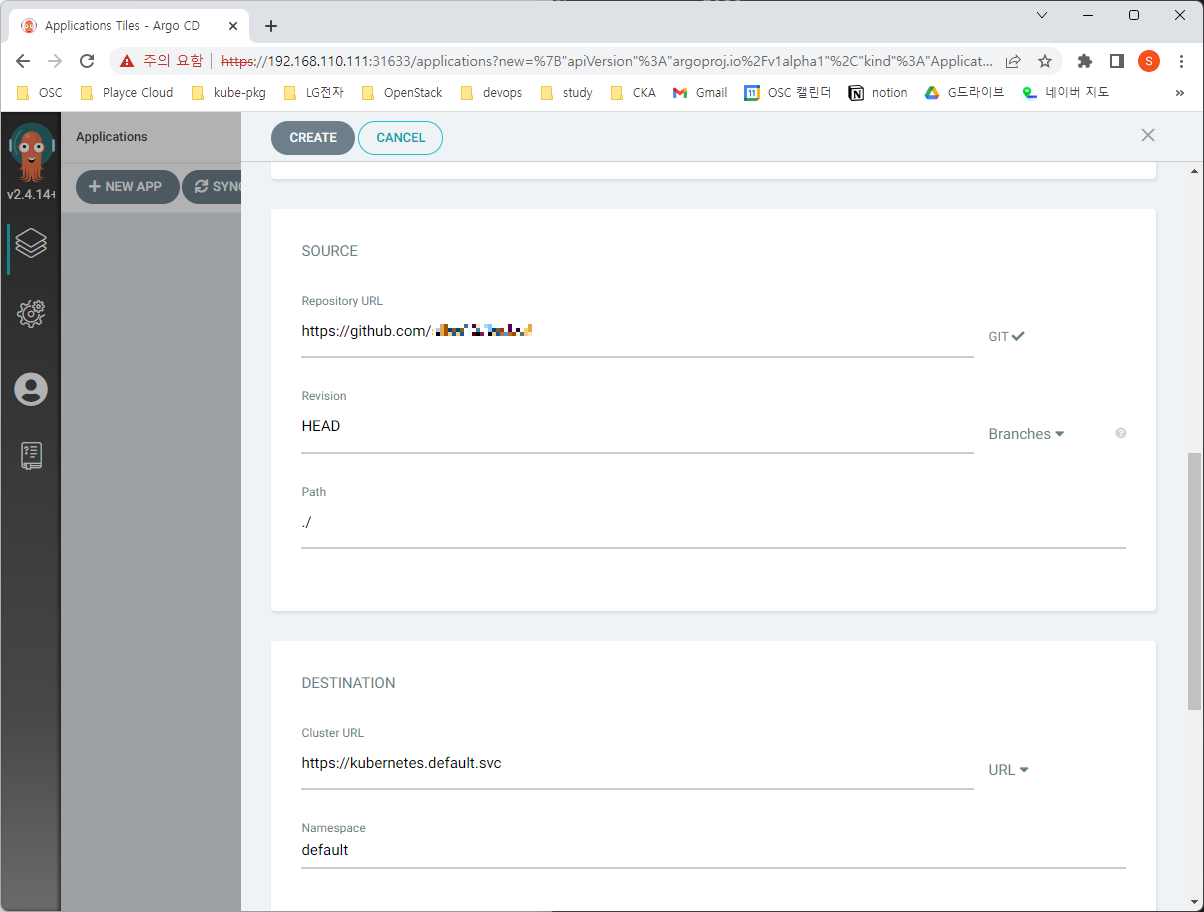The width and height of the screenshot is (1204, 912).
Task: Click the security warning triangle icon
Action: coord(127,61)
